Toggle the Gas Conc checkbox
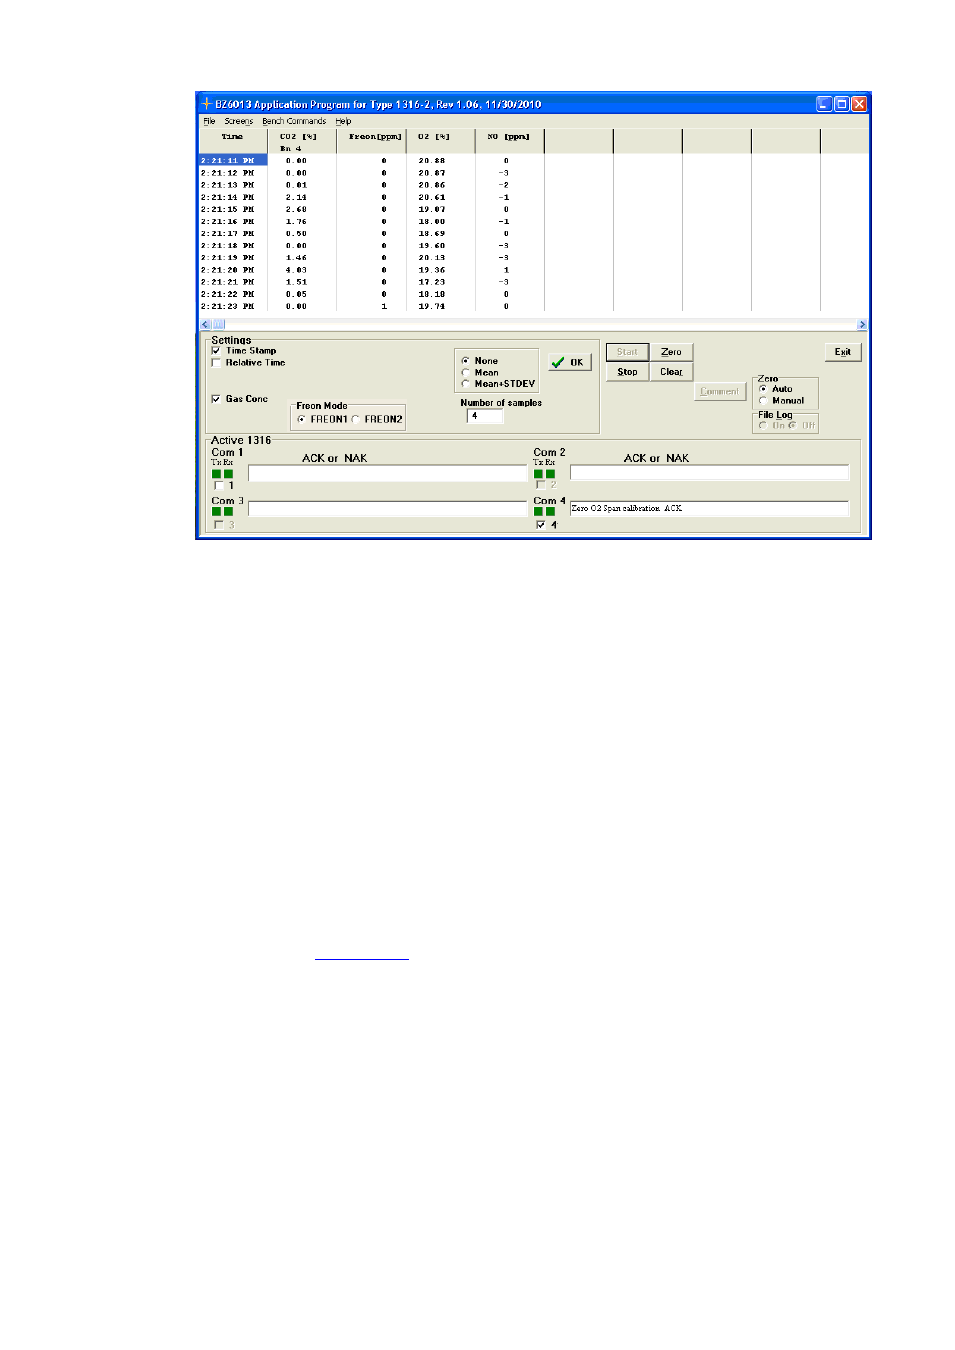The width and height of the screenshot is (955, 1350). click(216, 399)
